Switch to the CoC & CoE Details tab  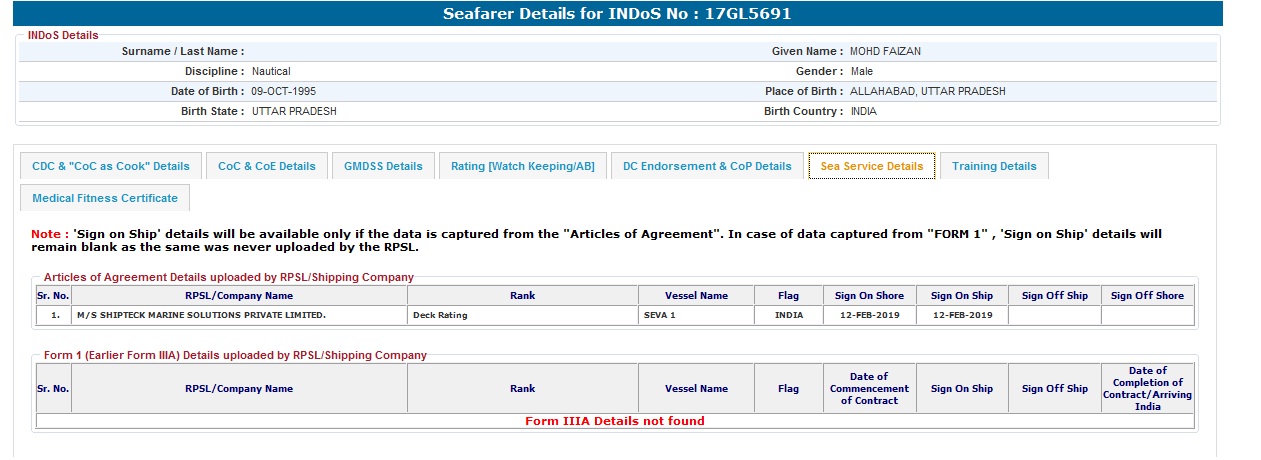tap(266, 166)
